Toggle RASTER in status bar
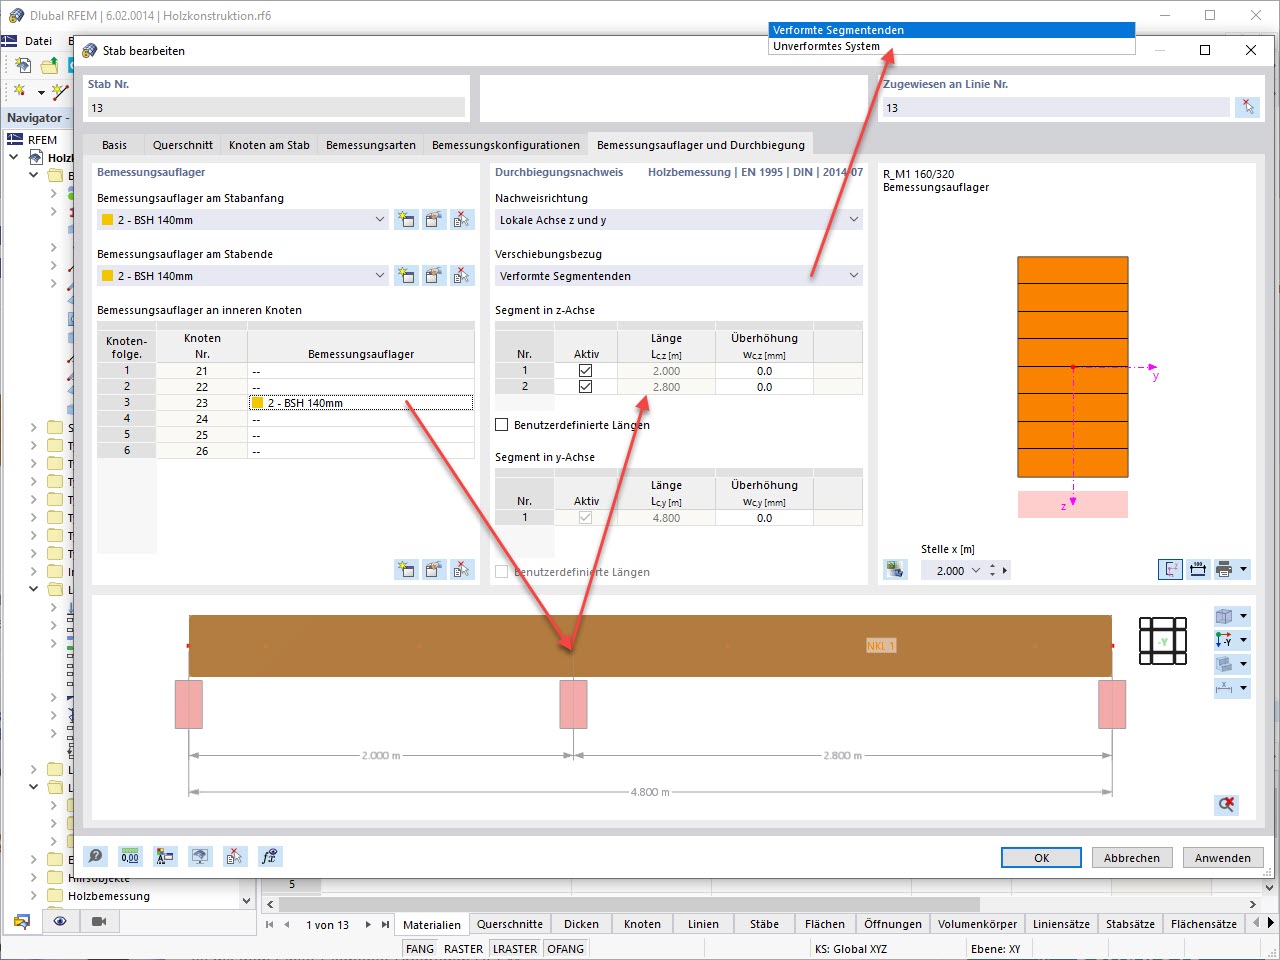The width and height of the screenshot is (1280, 960). click(463, 949)
